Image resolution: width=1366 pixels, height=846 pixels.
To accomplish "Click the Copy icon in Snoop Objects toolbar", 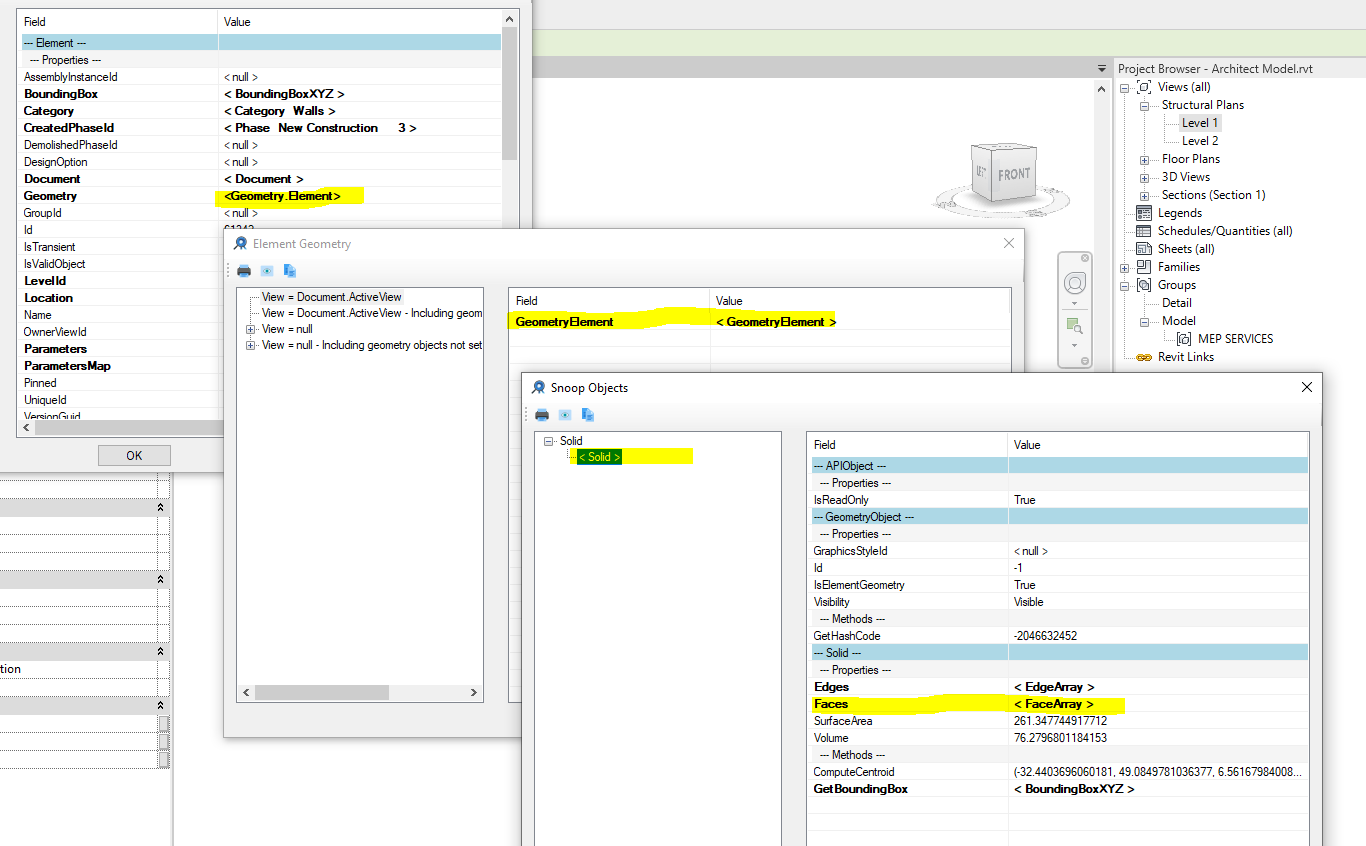I will pyautogui.click(x=590, y=414).
